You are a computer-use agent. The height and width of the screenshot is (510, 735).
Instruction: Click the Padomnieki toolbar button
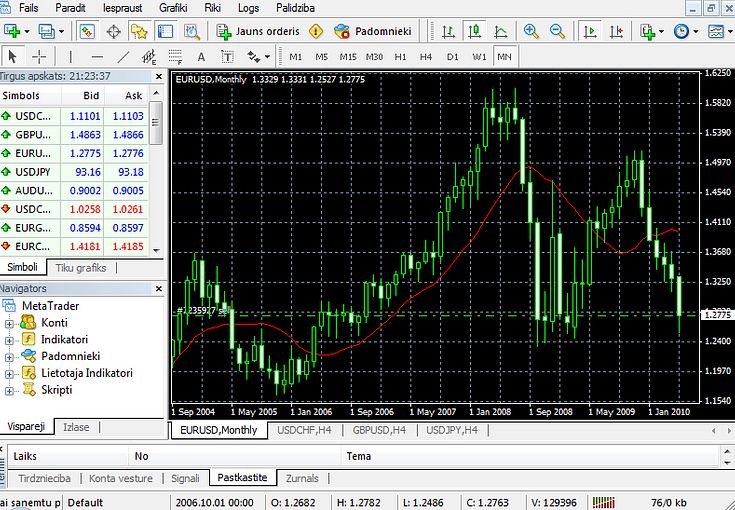(372, 31)
